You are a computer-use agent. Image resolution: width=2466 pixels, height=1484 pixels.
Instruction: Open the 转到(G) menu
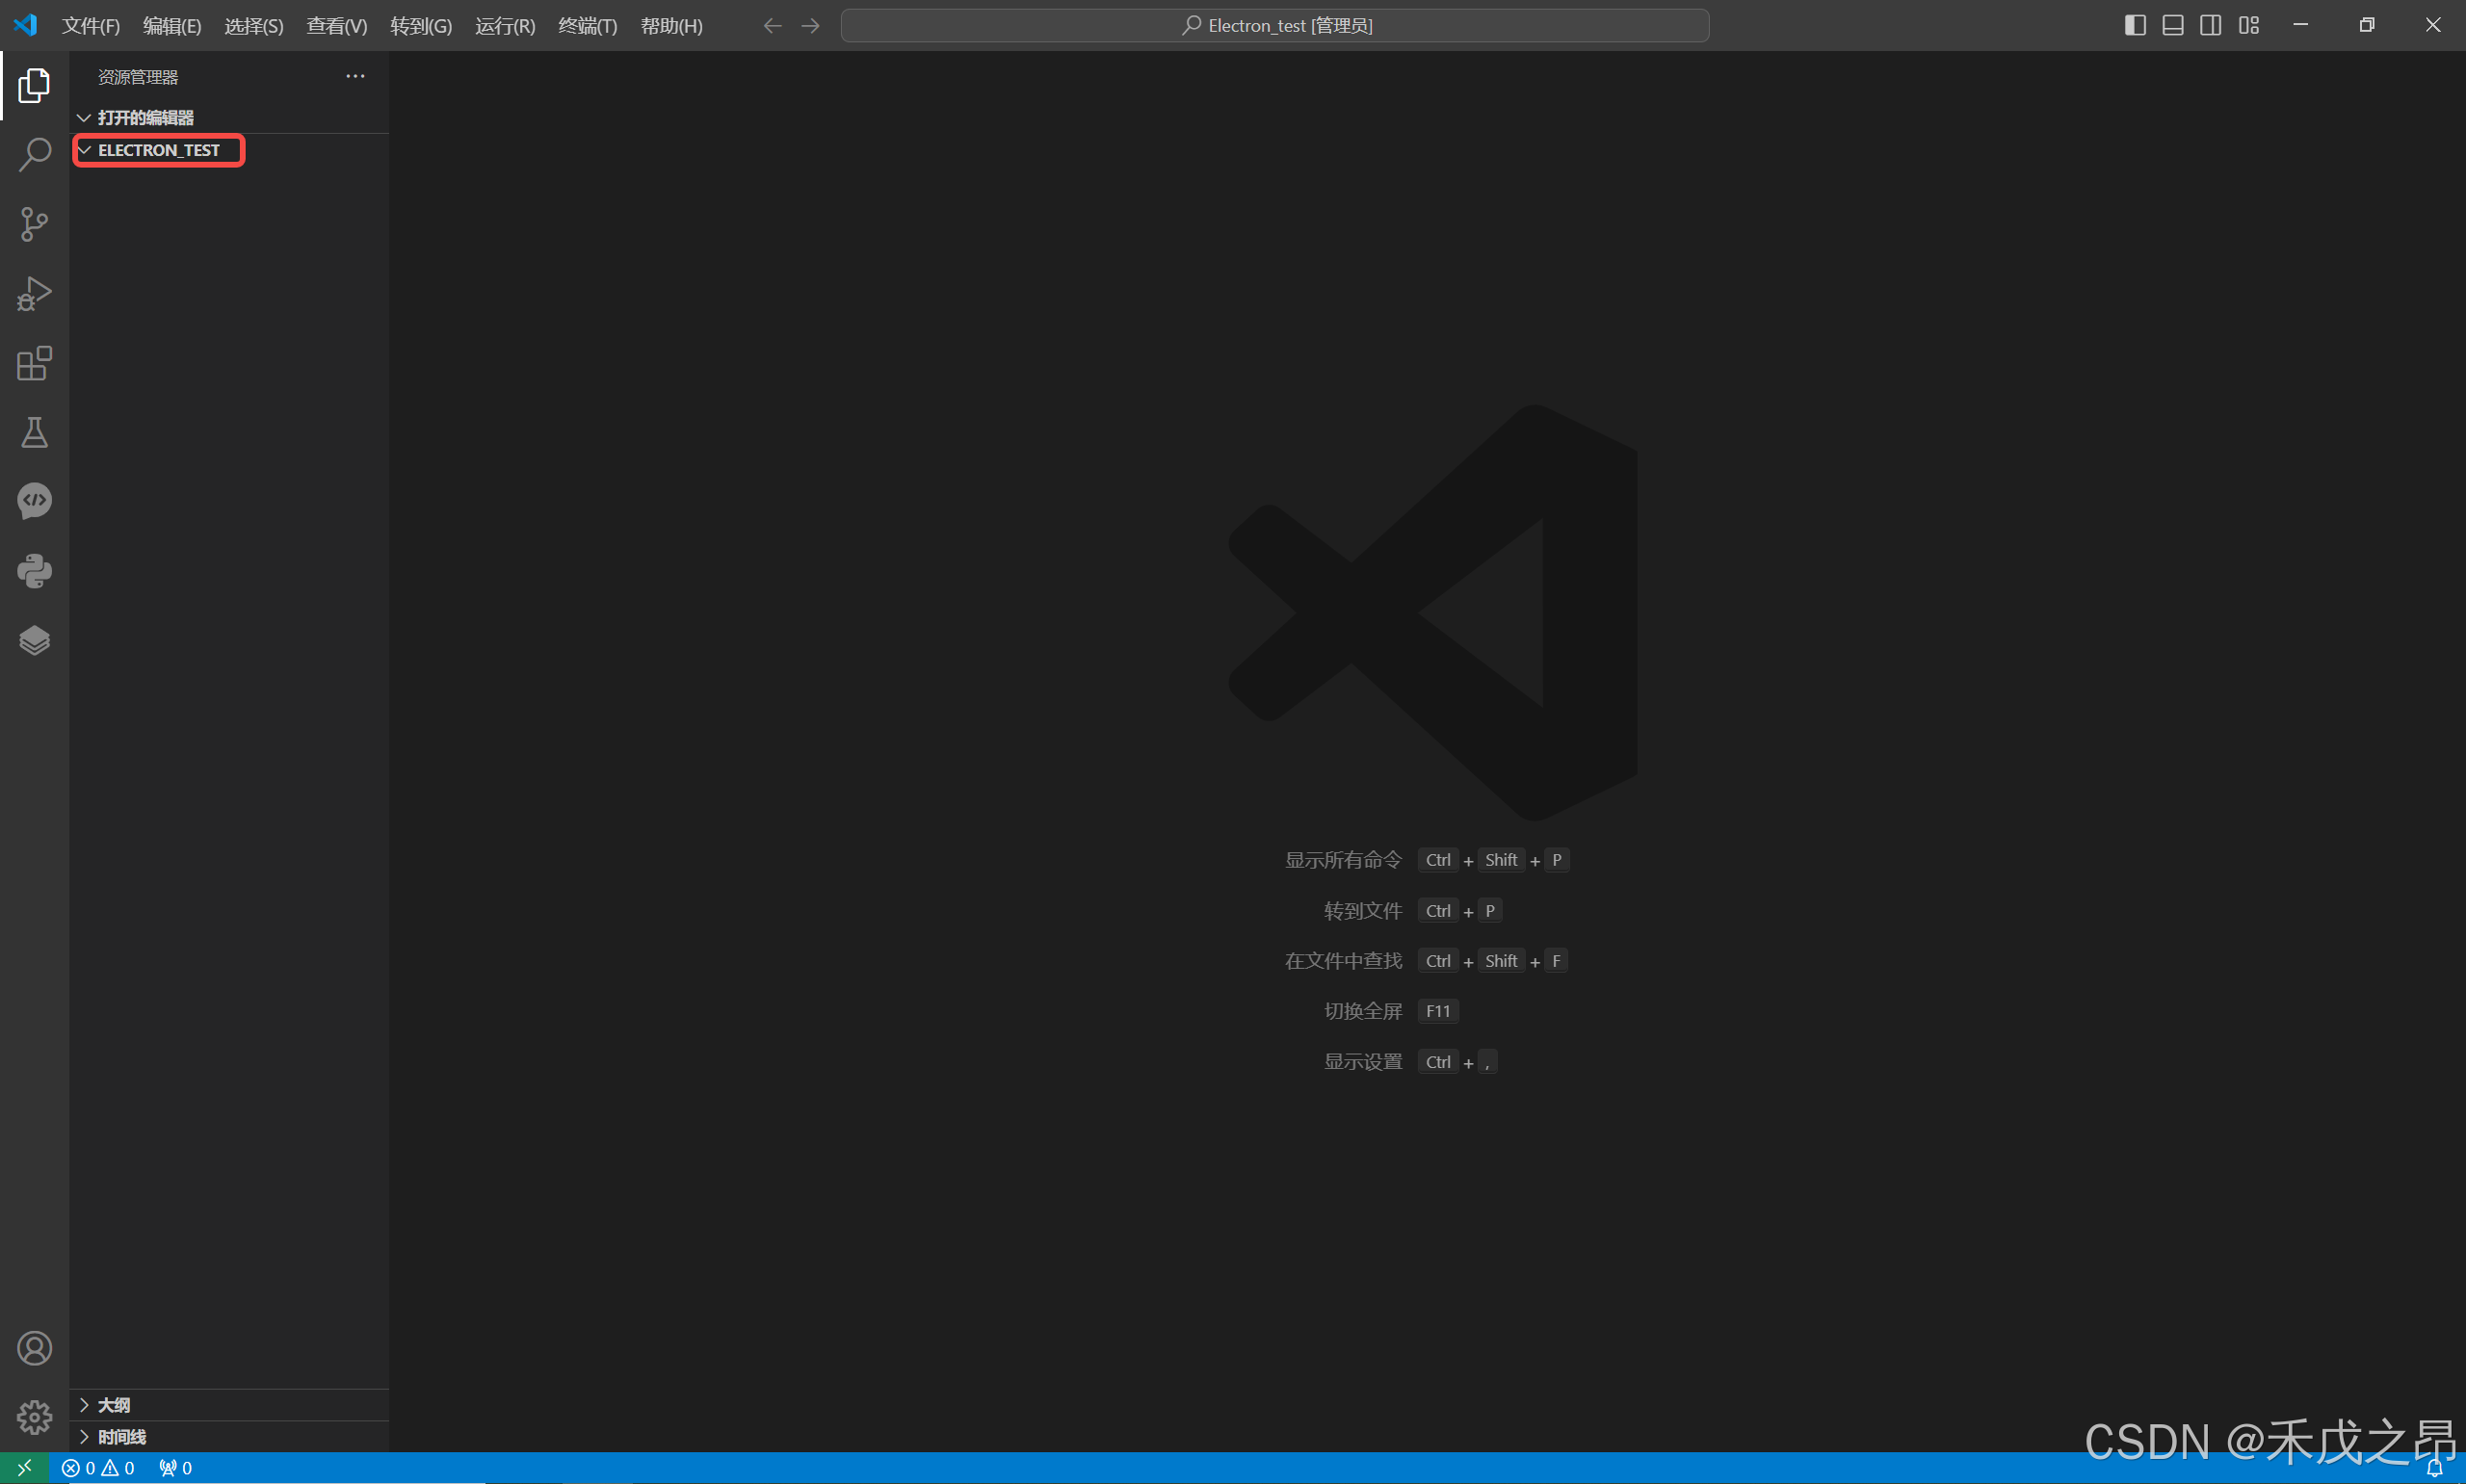(421, 26)
